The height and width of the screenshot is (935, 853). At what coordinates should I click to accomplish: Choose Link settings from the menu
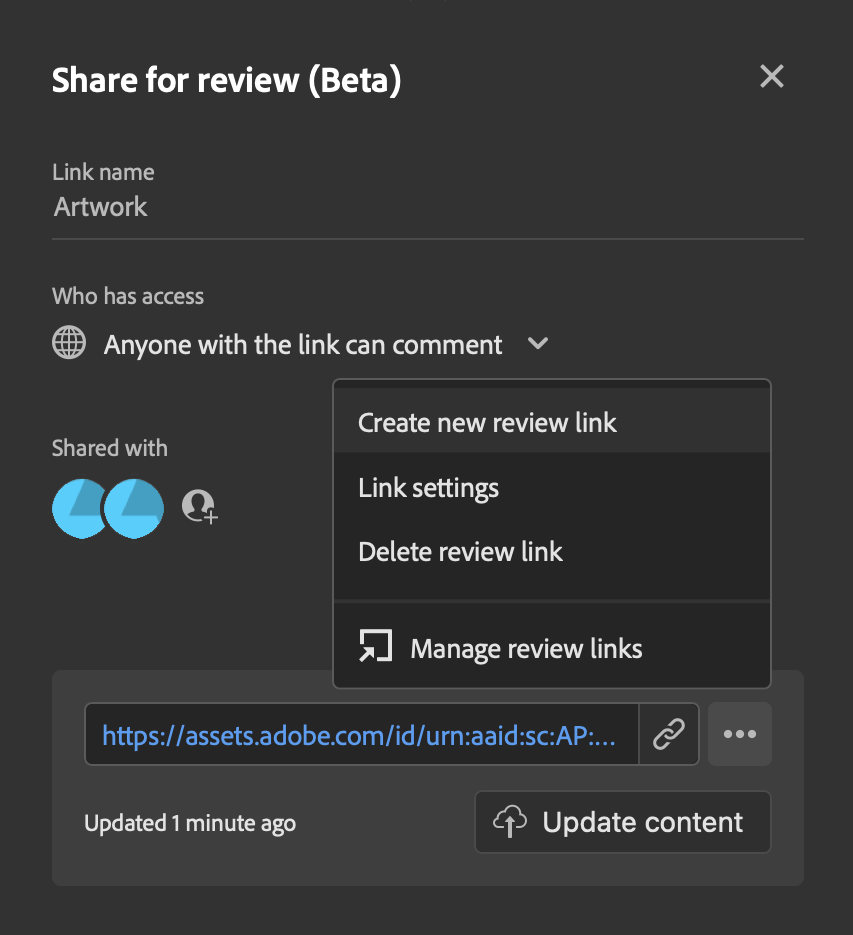tap(428, 488)
